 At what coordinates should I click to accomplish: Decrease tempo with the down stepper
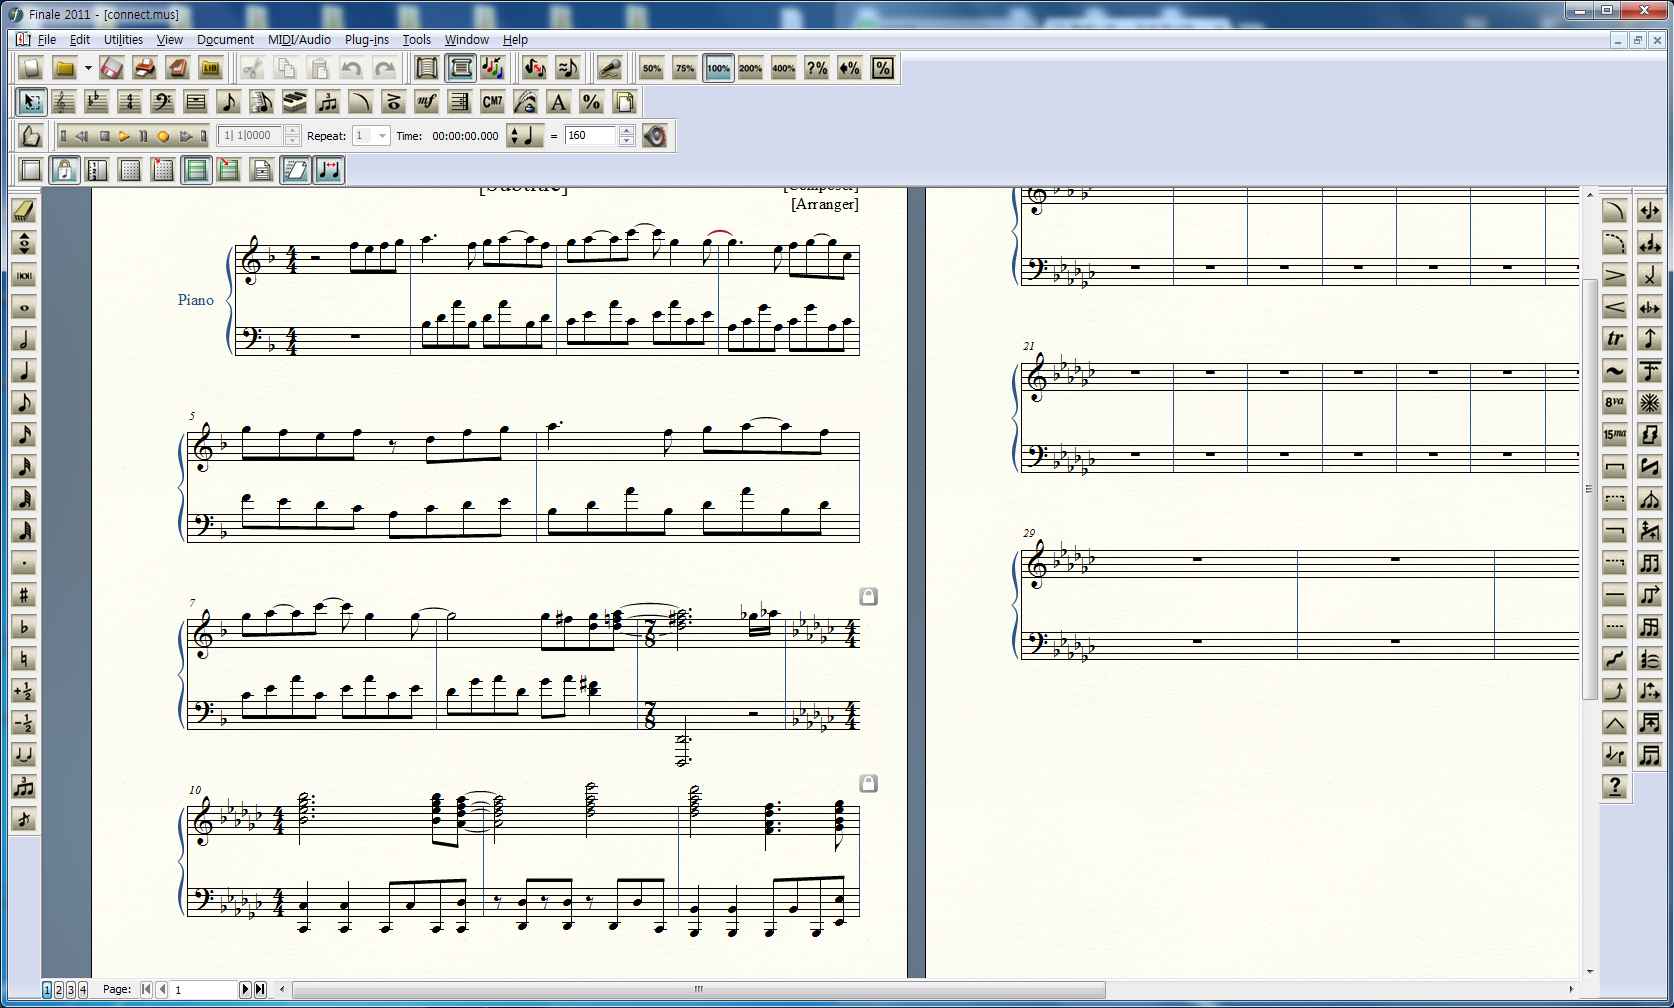(626, 141)
